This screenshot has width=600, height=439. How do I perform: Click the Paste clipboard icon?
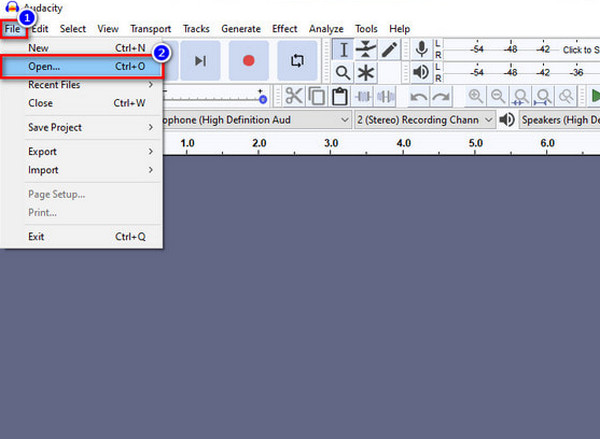click(340, 96)
